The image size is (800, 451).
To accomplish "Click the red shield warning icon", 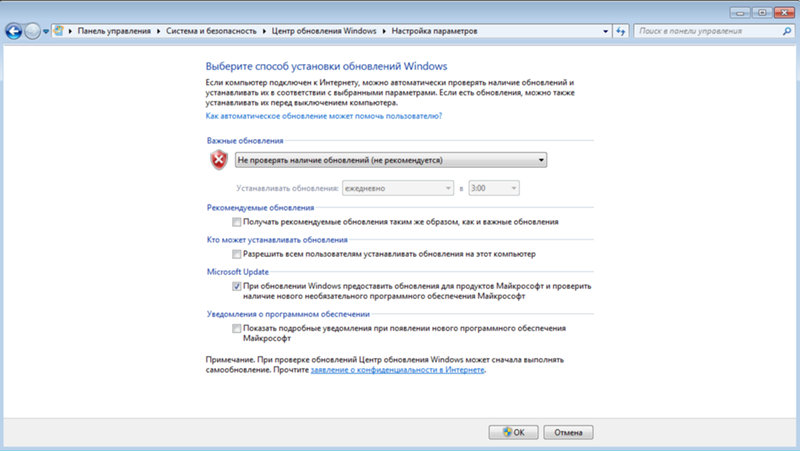I will (219, 160).
